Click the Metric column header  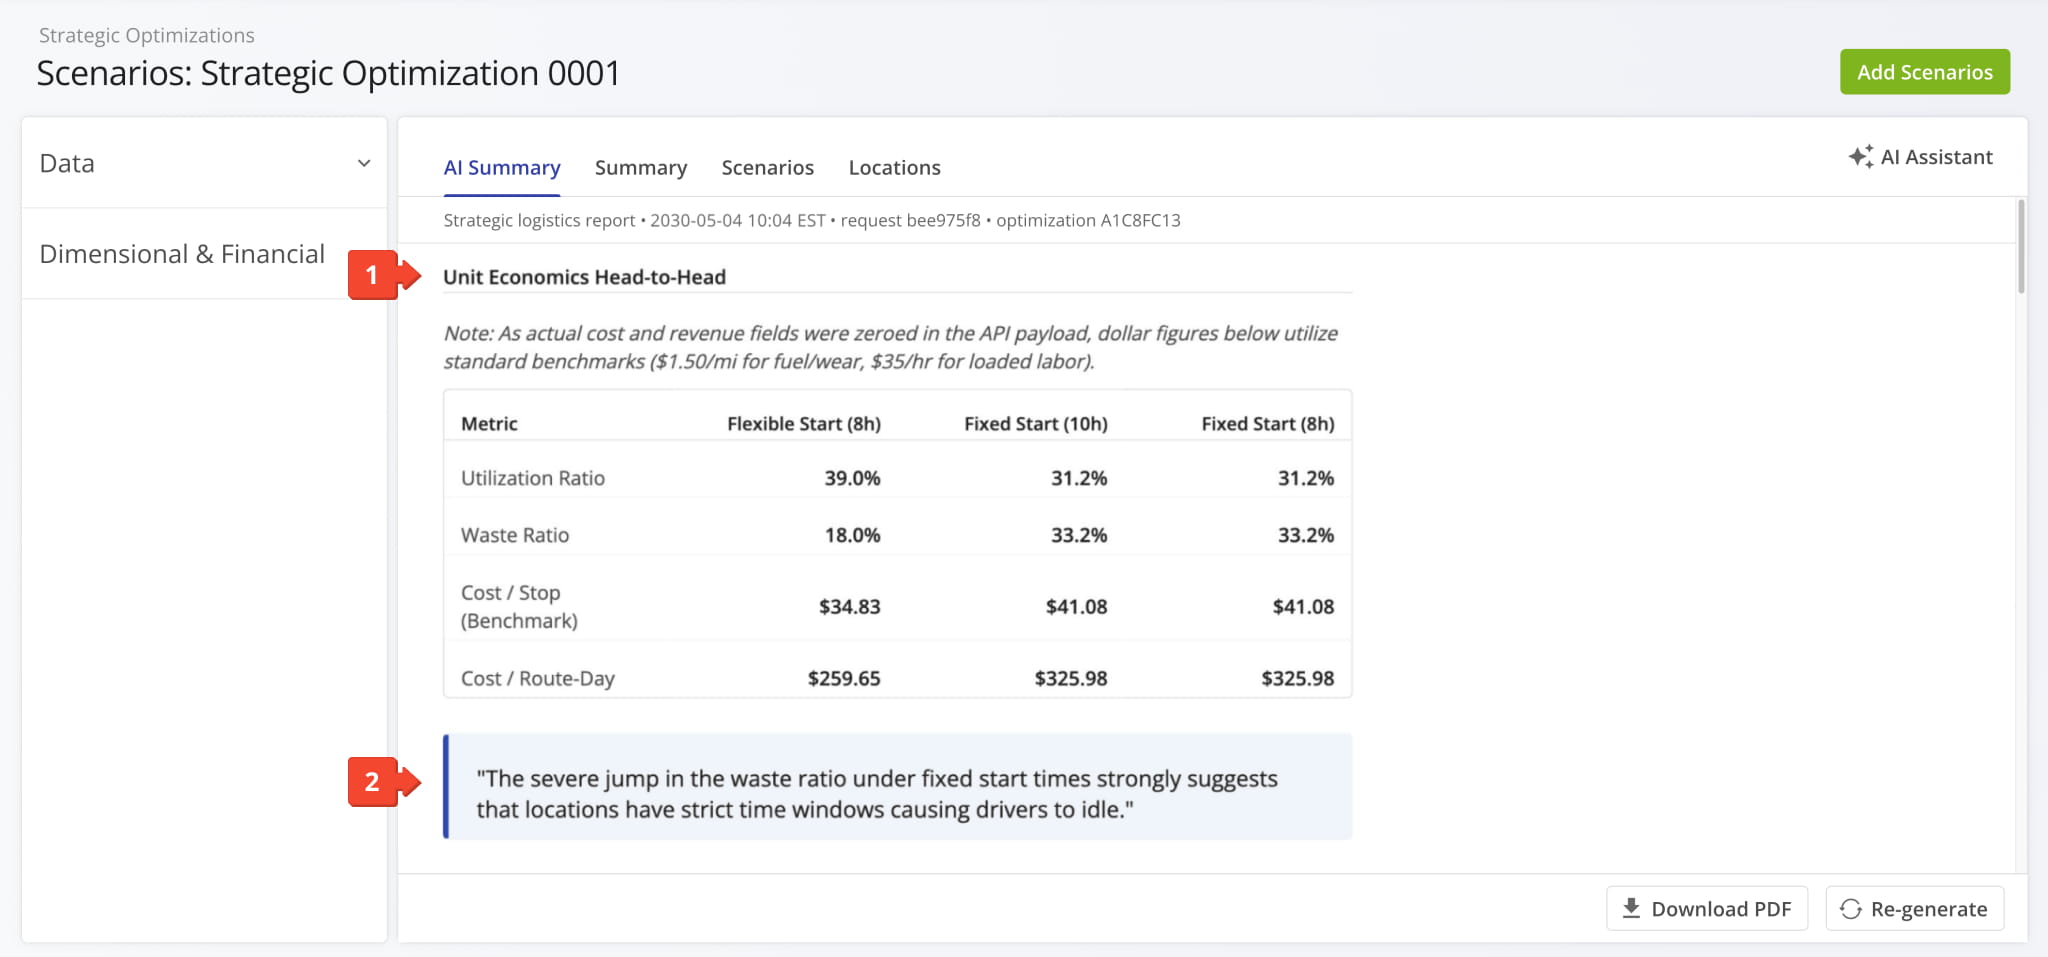(489, 423)
